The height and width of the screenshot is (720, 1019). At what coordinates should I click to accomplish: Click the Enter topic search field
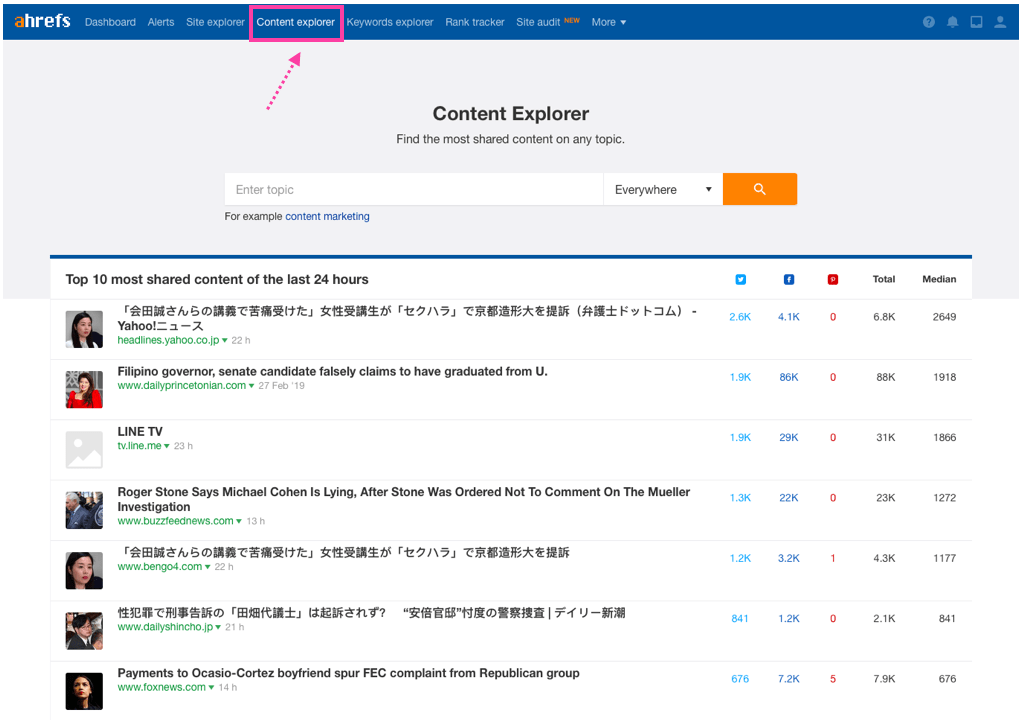point(414,189)
